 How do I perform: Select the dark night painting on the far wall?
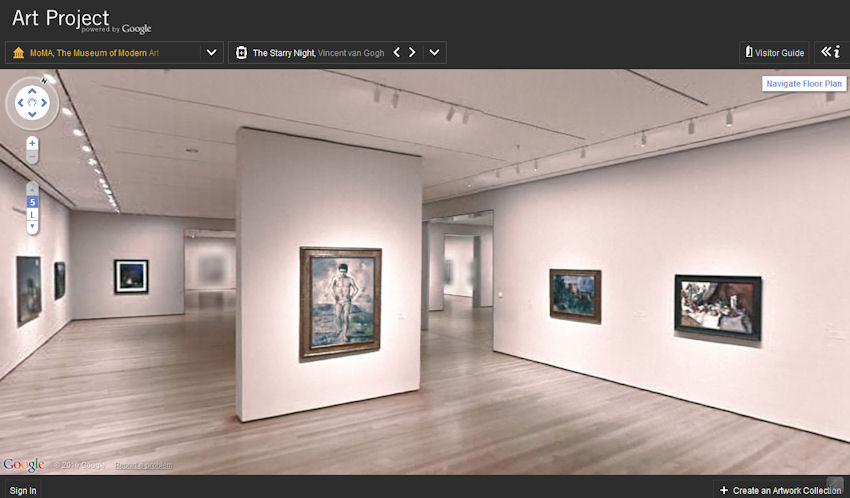pos(131,276)
